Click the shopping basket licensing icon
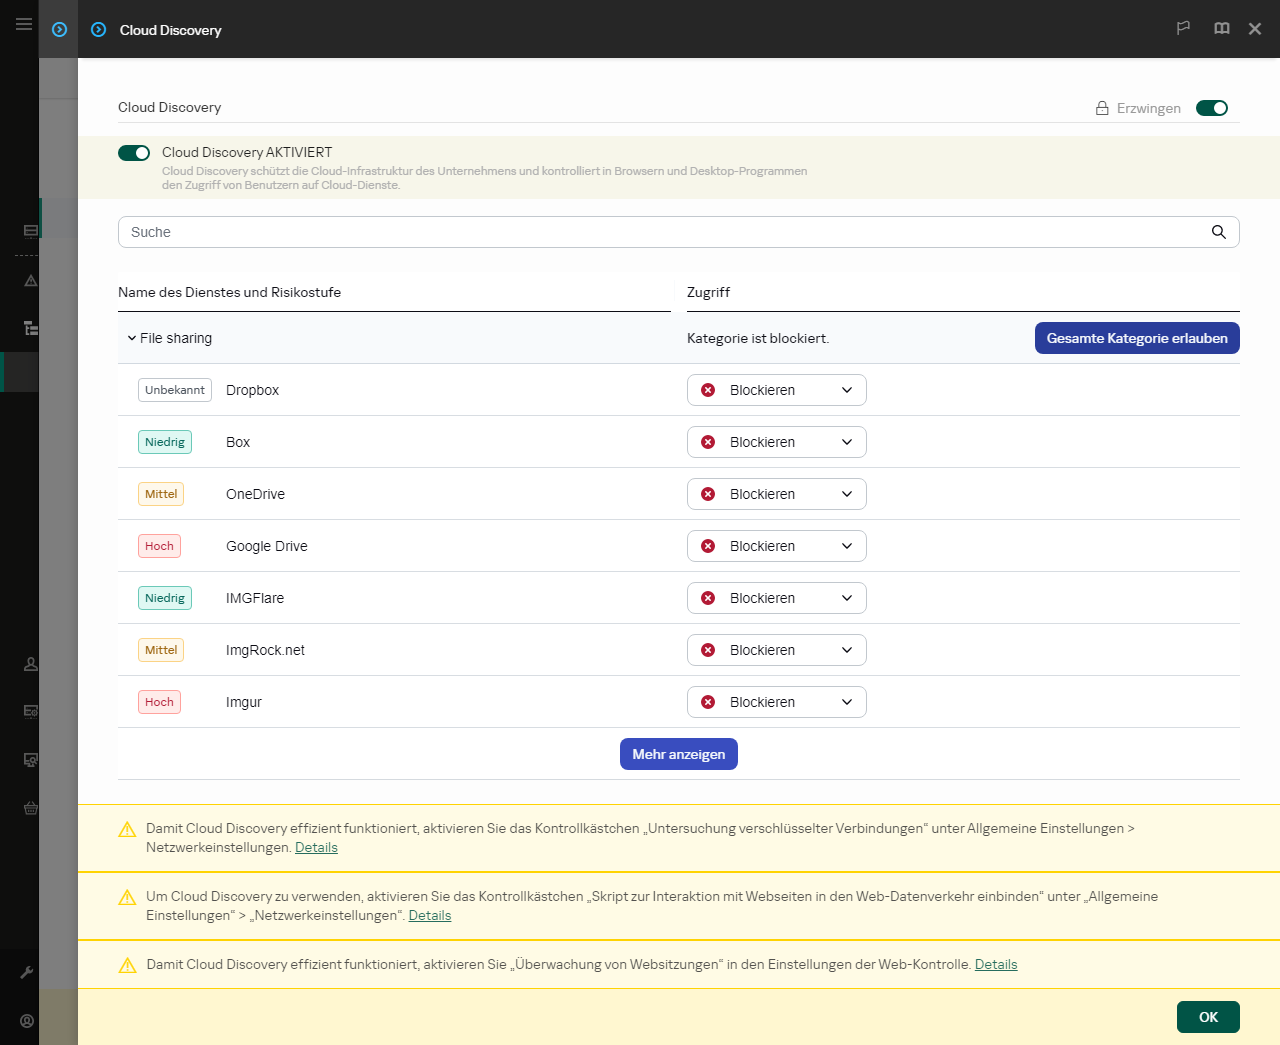 pos(30,808)
